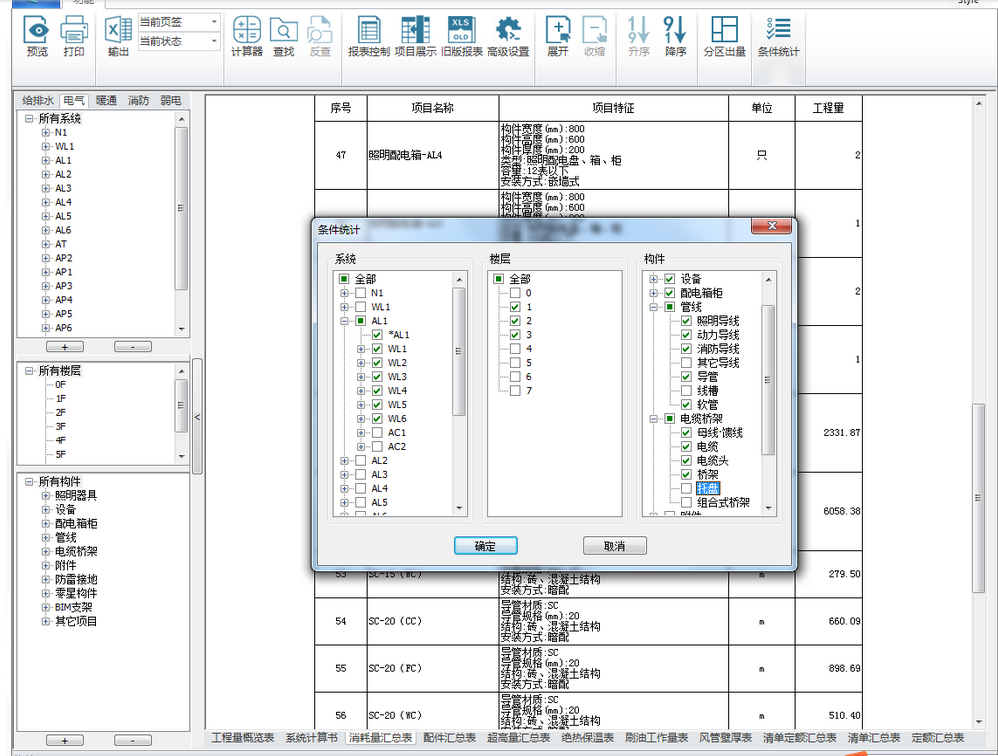Click minus button below system tree
Image resolution: width=998 pixels, height=756 pixels.
pos(132,347)
